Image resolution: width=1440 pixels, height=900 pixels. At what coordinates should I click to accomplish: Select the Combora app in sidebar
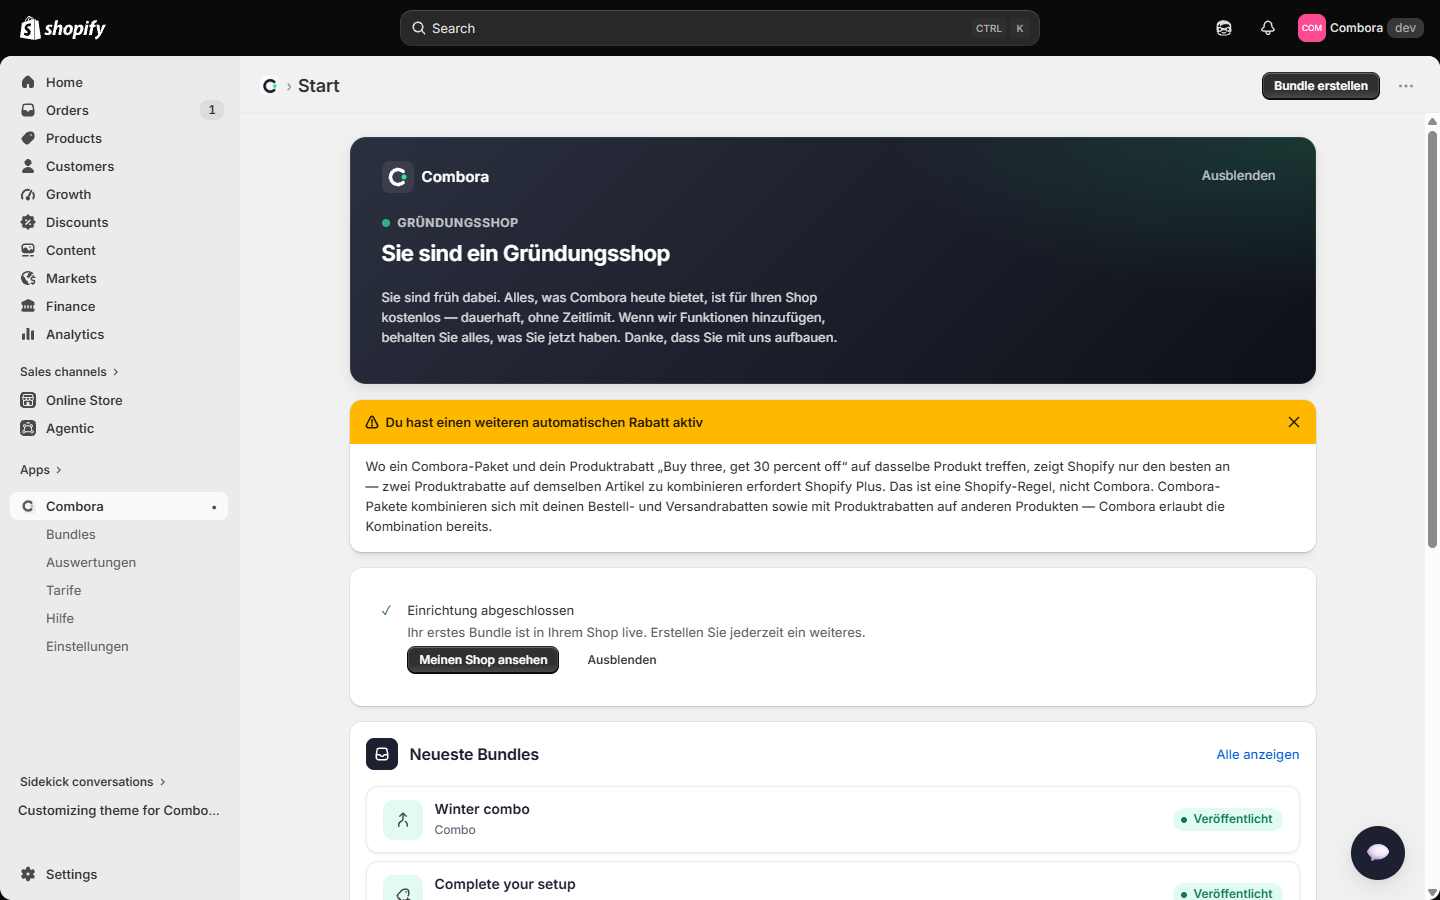(119, 506)
